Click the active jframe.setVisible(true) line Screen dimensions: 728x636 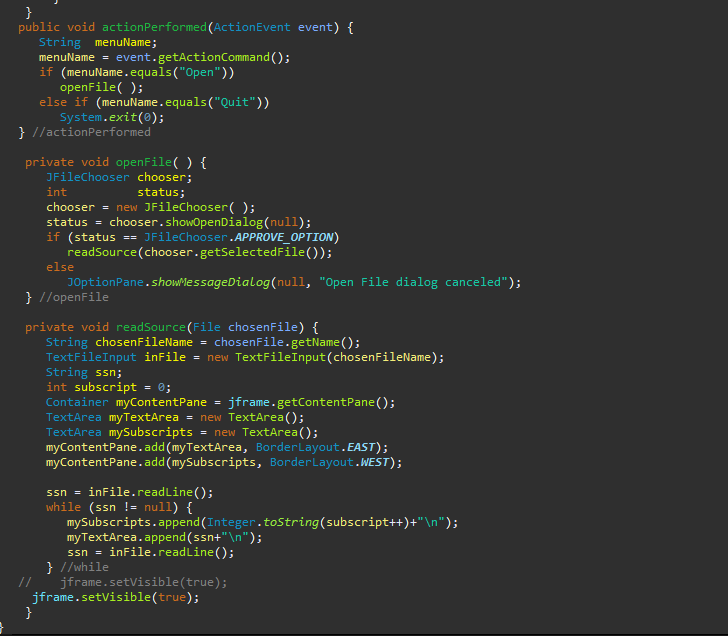click(x=116, y=597)
